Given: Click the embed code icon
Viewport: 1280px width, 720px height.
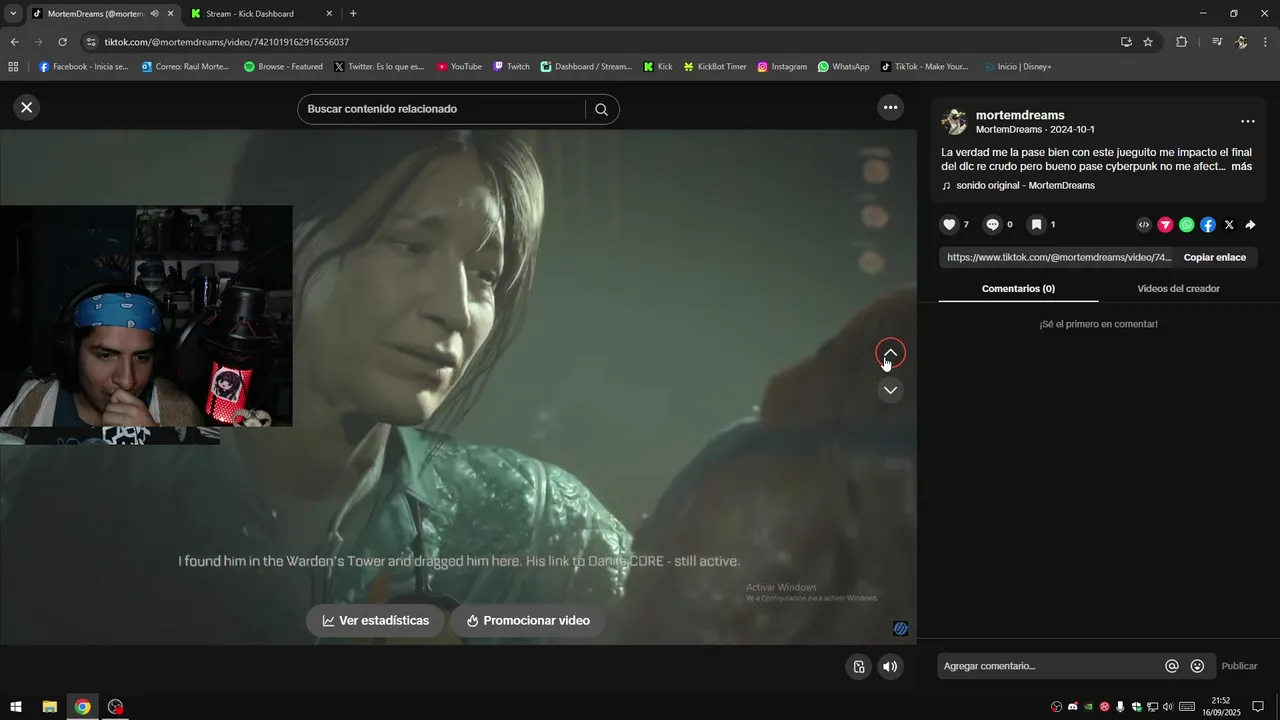Looking at the screenshot, I should 1144,225.
